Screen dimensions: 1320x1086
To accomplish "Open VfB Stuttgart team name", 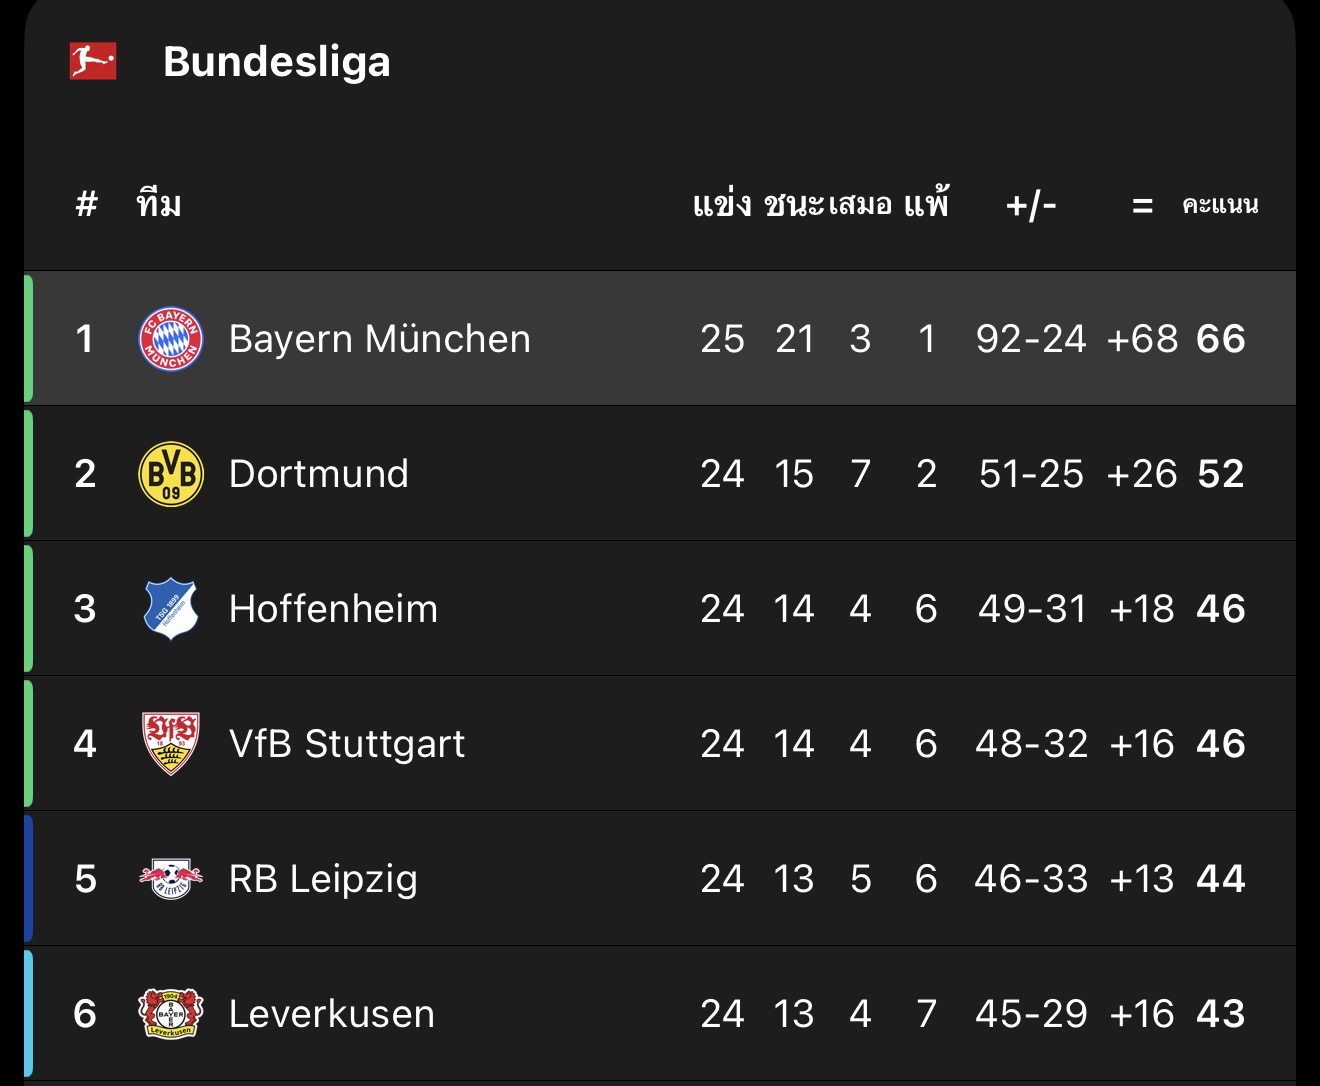I will [346, 744].
